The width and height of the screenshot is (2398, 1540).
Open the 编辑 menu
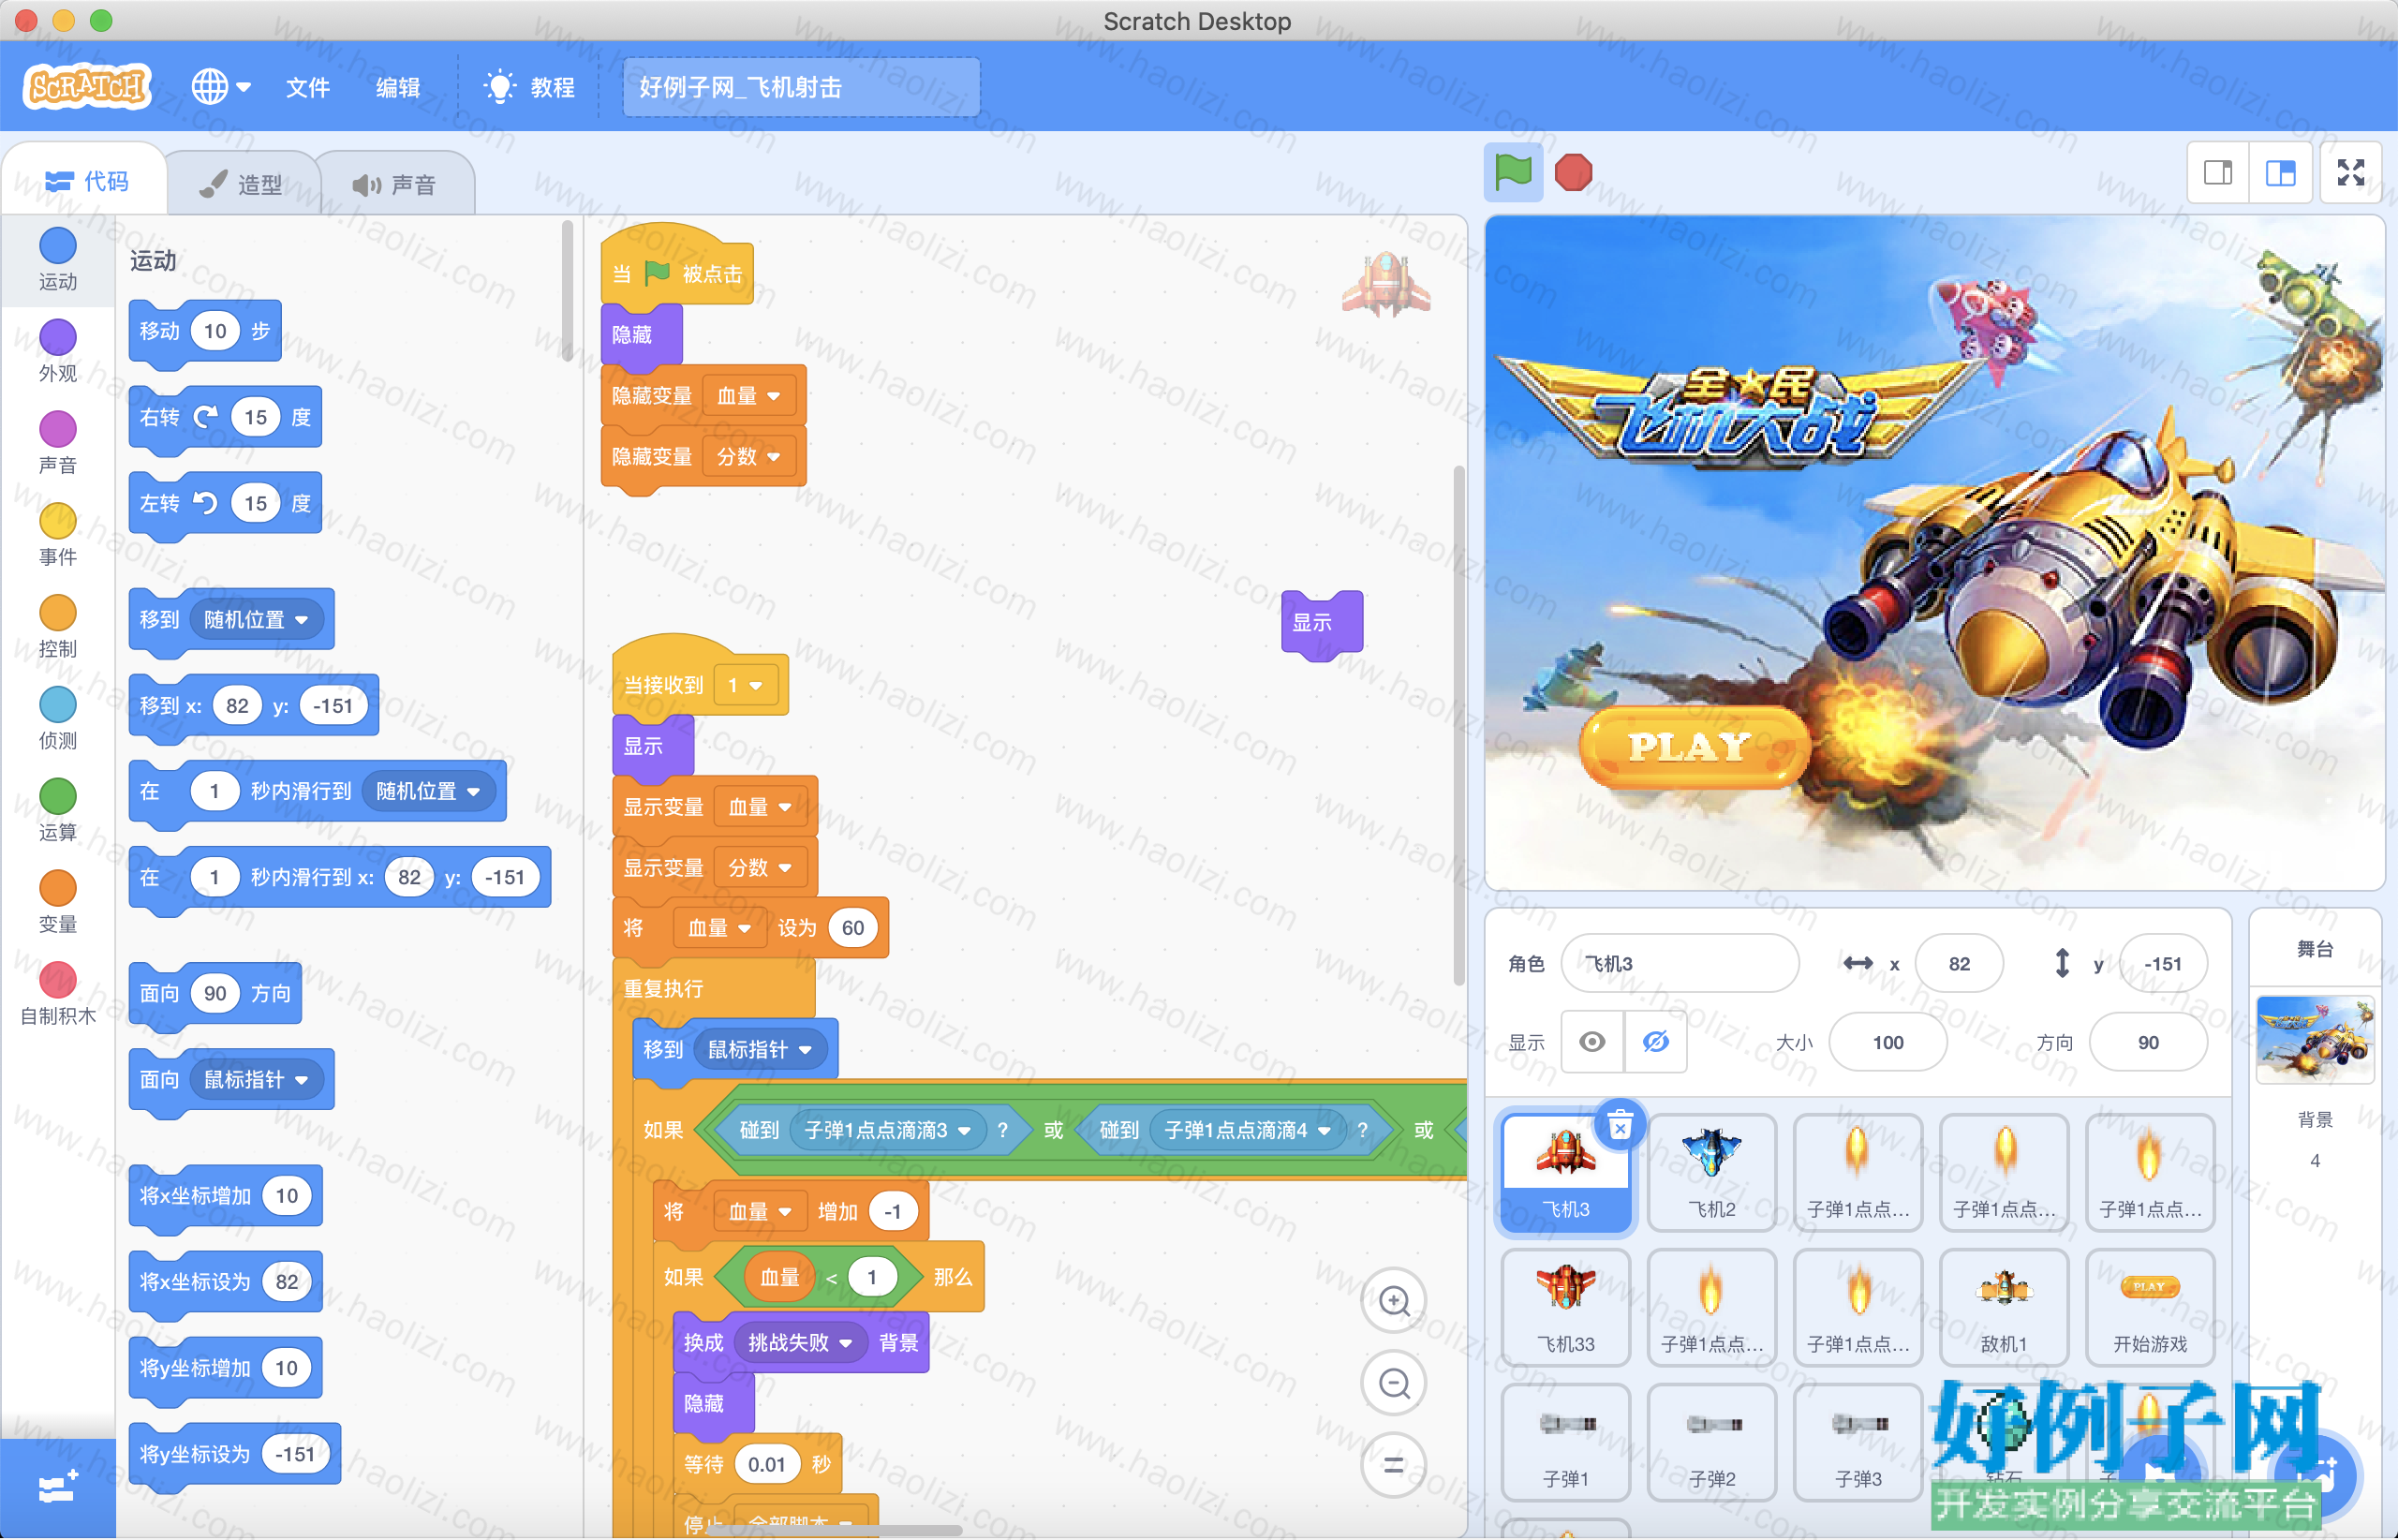coord(397,87)
